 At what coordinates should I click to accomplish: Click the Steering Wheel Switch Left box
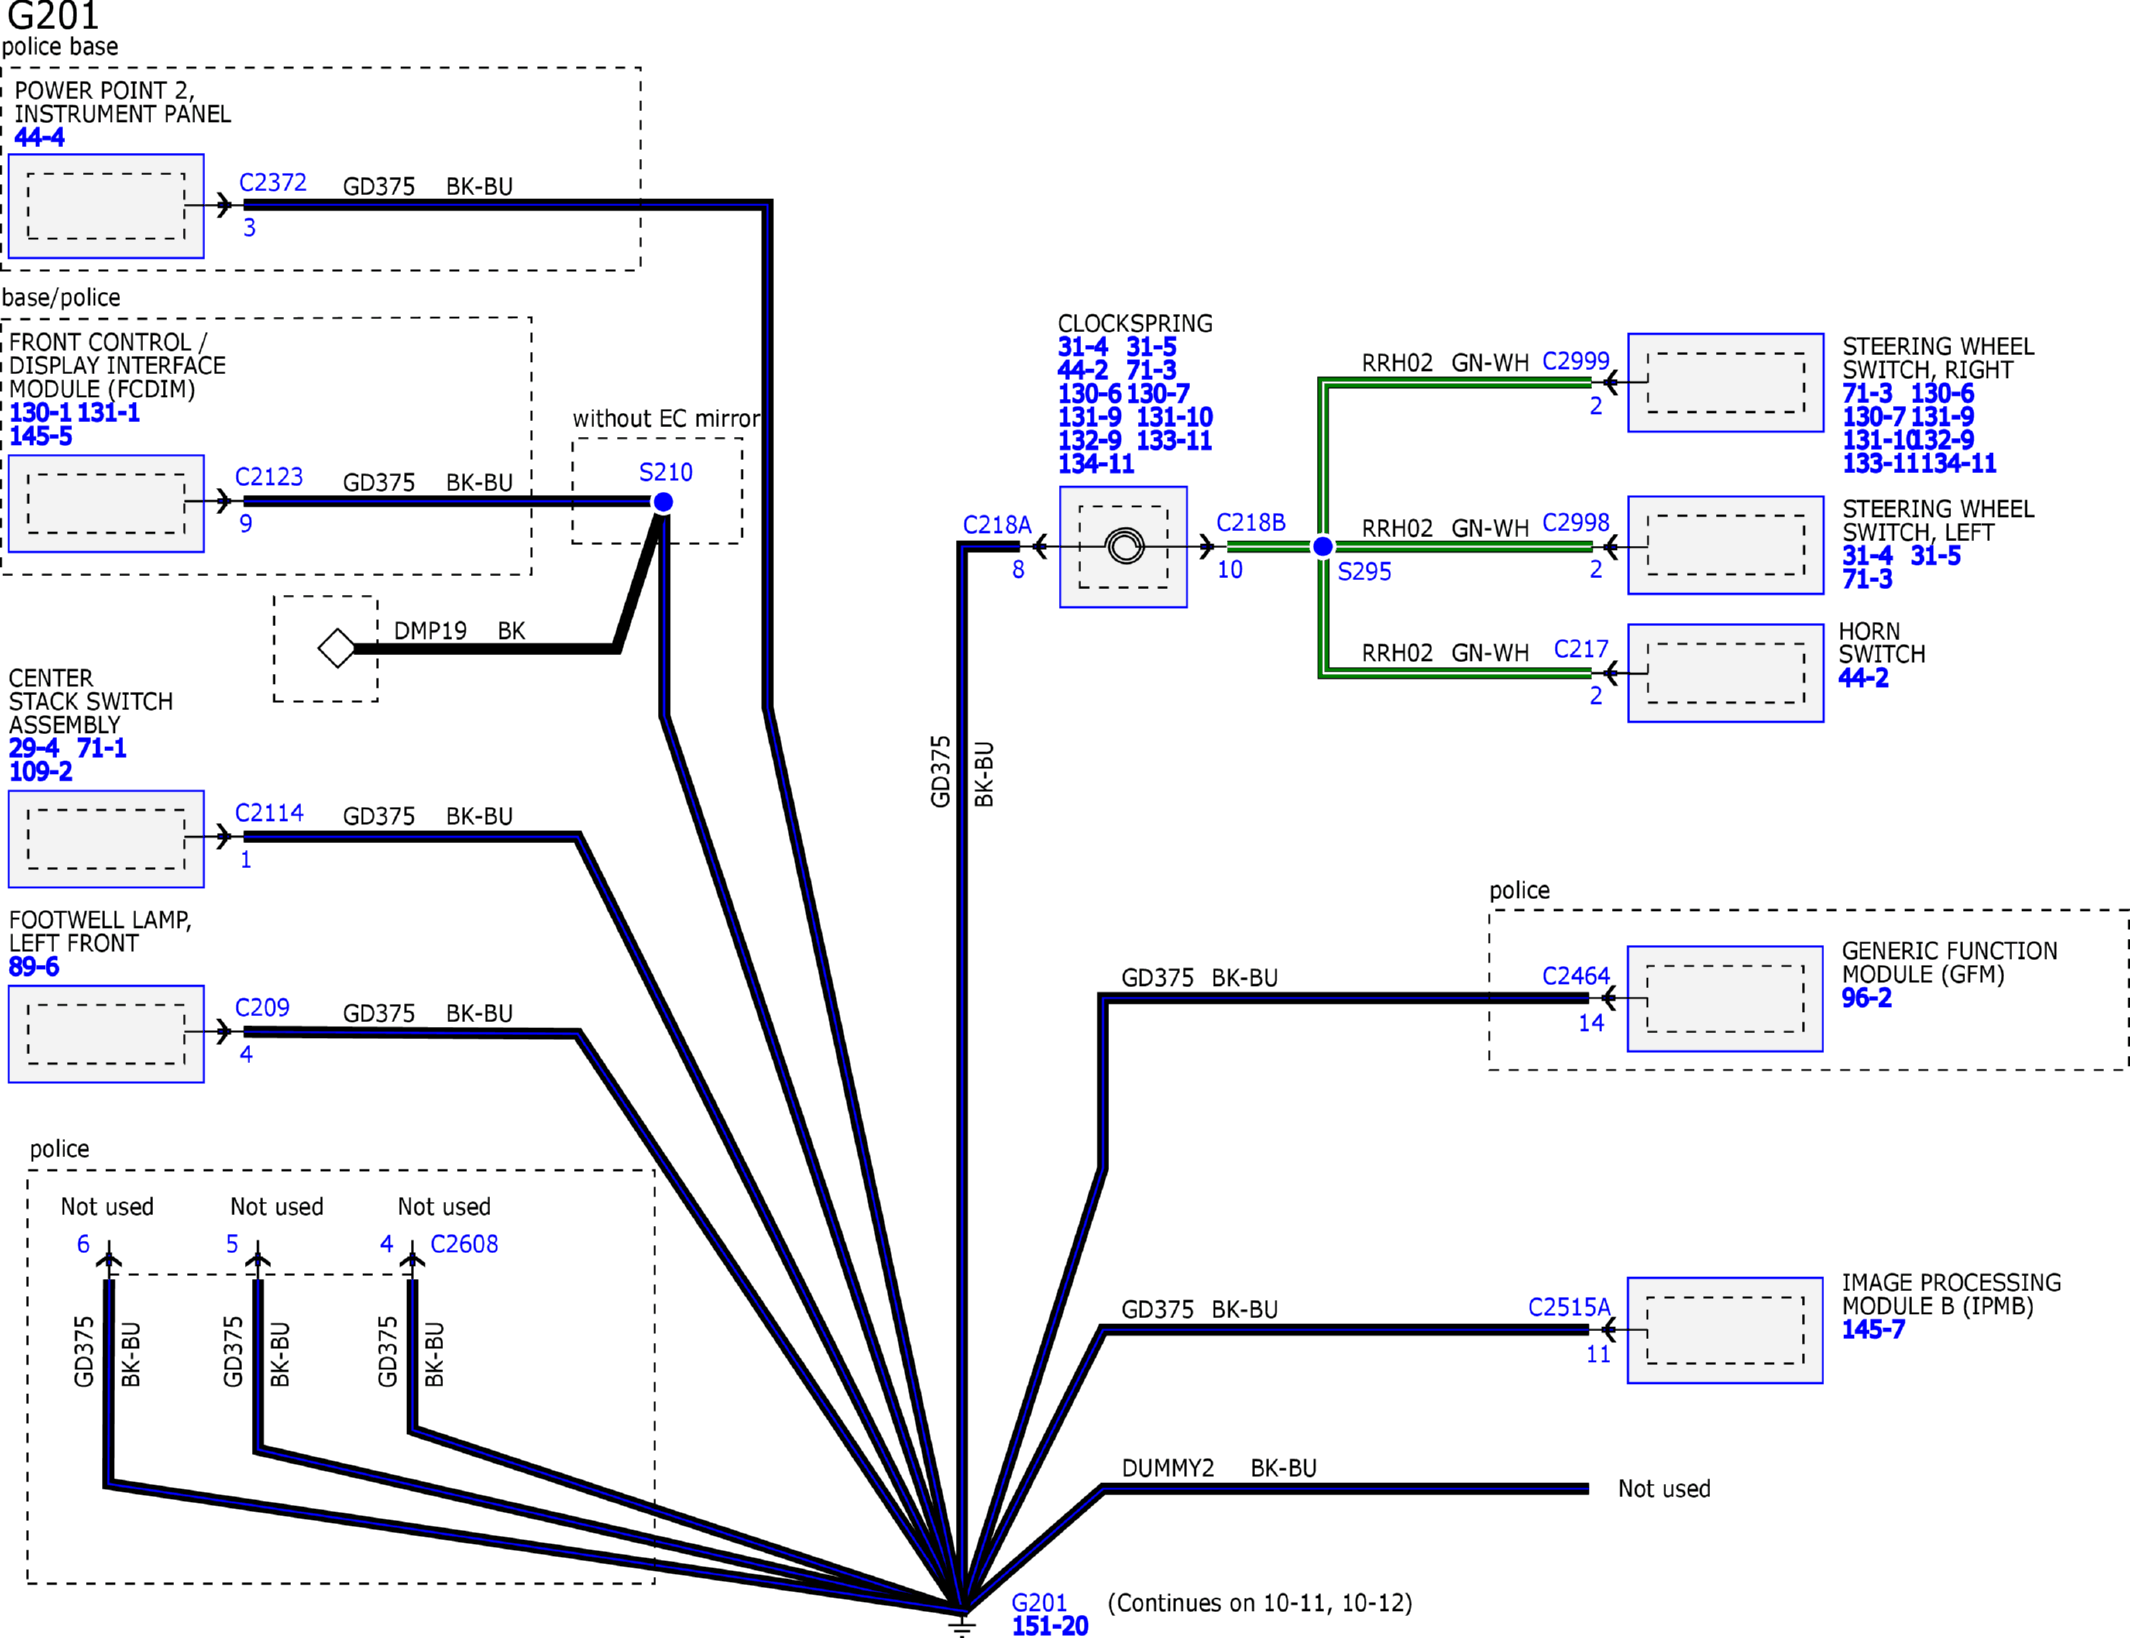(1725, 546)
